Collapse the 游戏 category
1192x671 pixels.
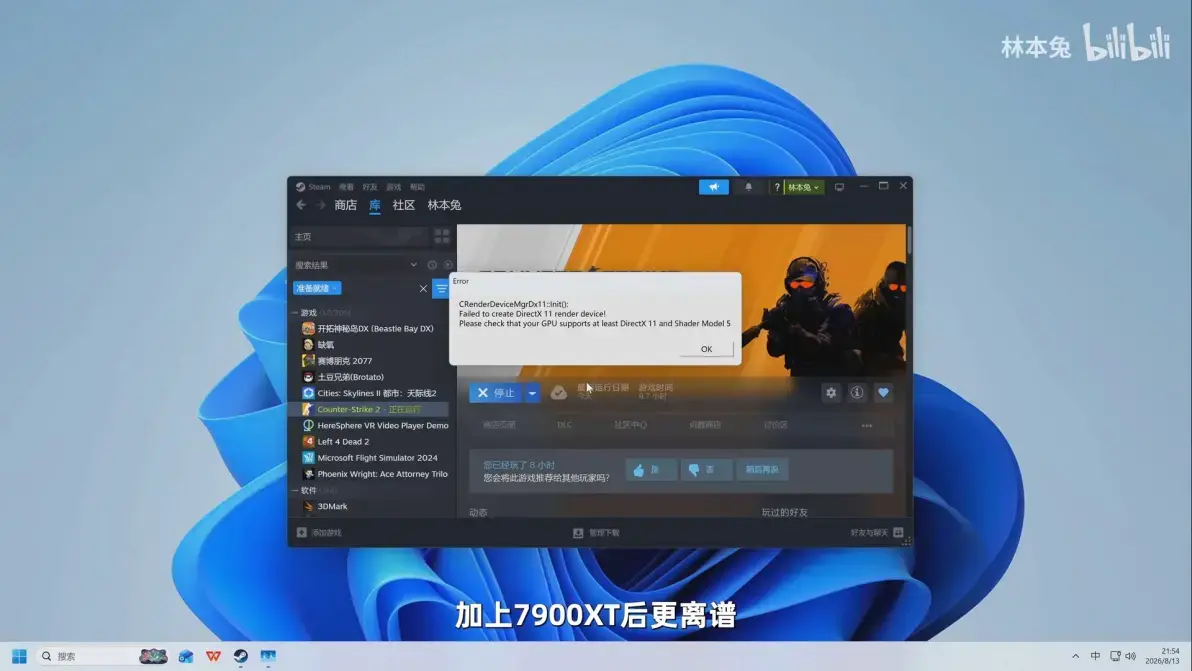[x=295, y=313]
